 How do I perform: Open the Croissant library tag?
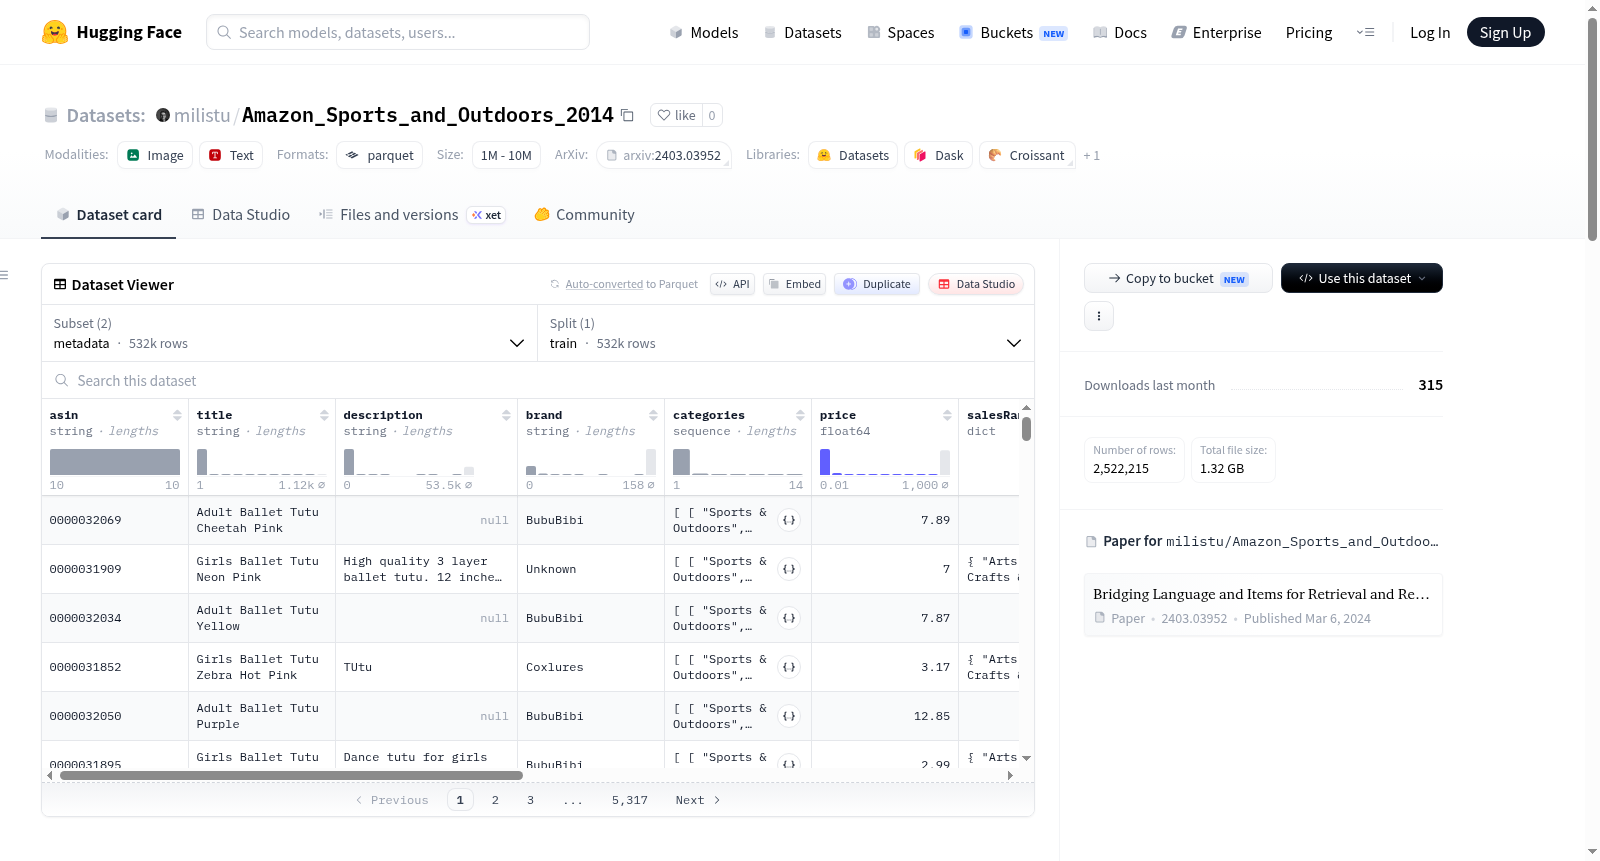(x=1027, y=155)
